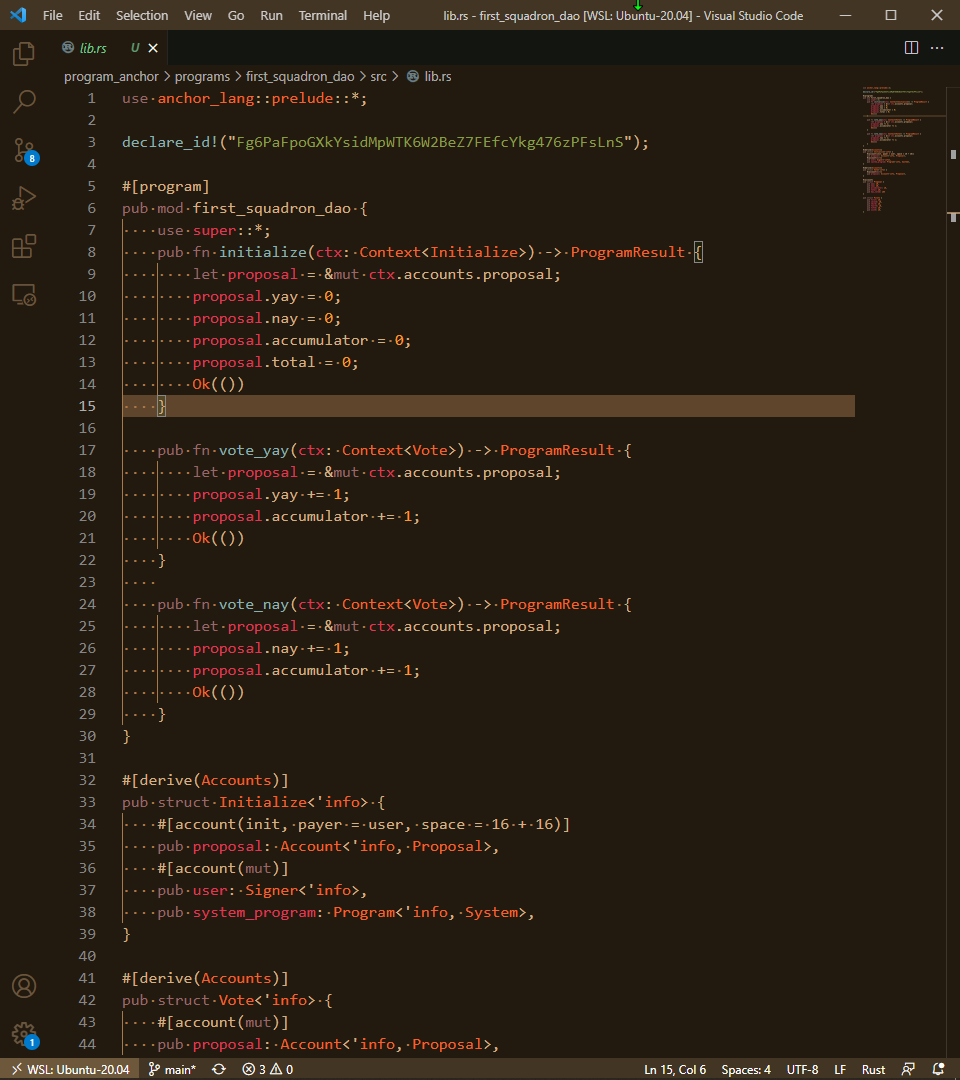Click on the declare_id! line
This screenshot has width=960, height=1080.
(385, 142)
